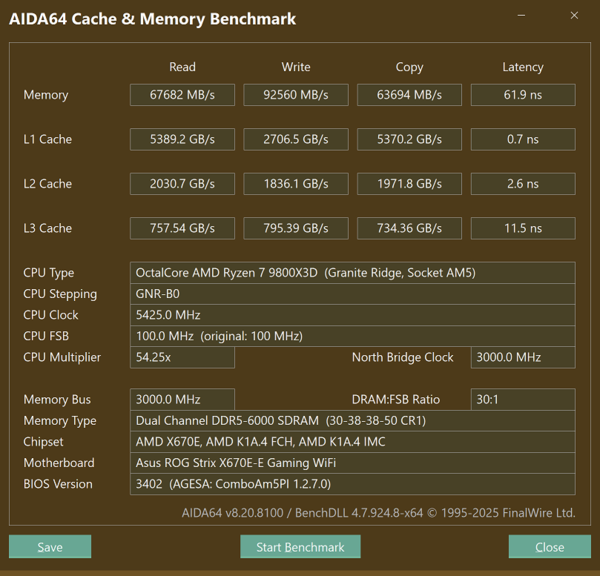Click the CPU Clock field 5425.0 MHz
The width and height of the screenshot is (600, 576).
pyautogui.click(x=353, y=315)
